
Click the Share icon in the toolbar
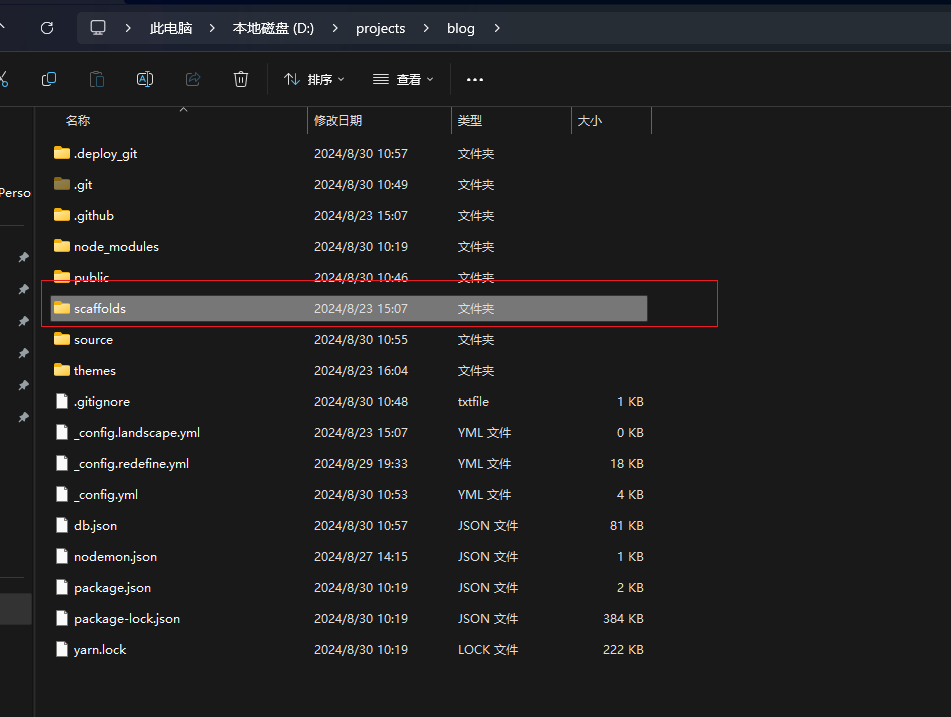pyautogui.click(x=193, y=79)
